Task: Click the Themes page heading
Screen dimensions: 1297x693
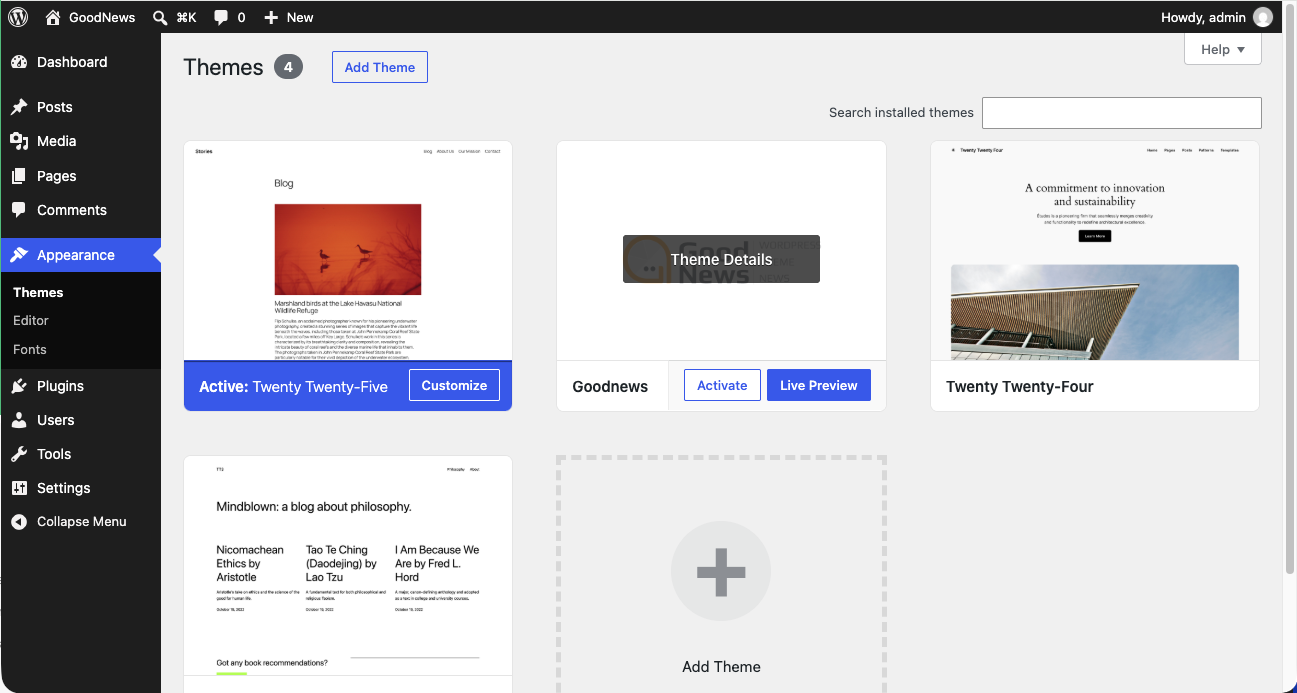Action: [223, 67]
